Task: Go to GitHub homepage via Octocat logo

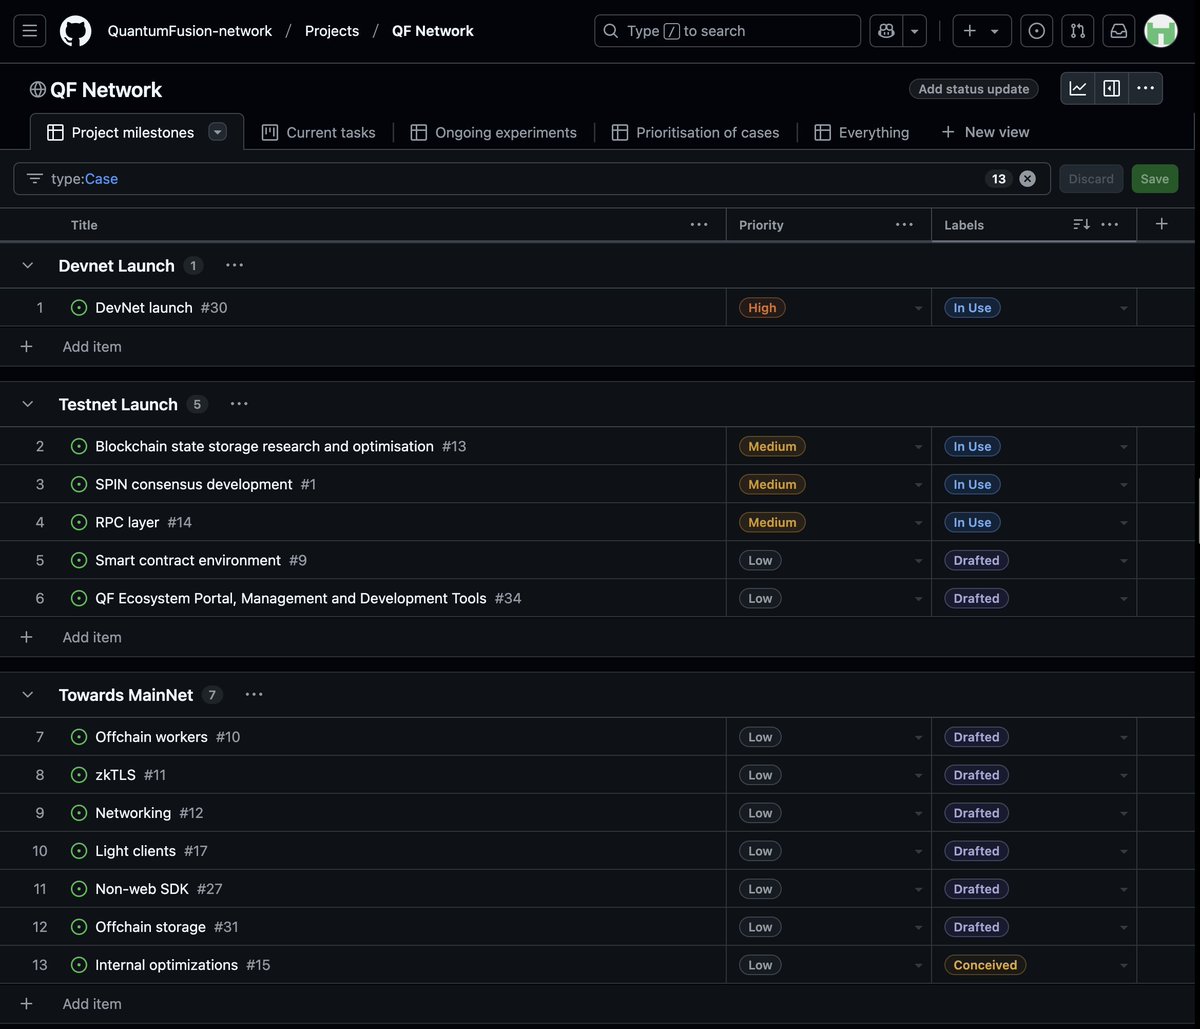Action: [x=76, y=31]
